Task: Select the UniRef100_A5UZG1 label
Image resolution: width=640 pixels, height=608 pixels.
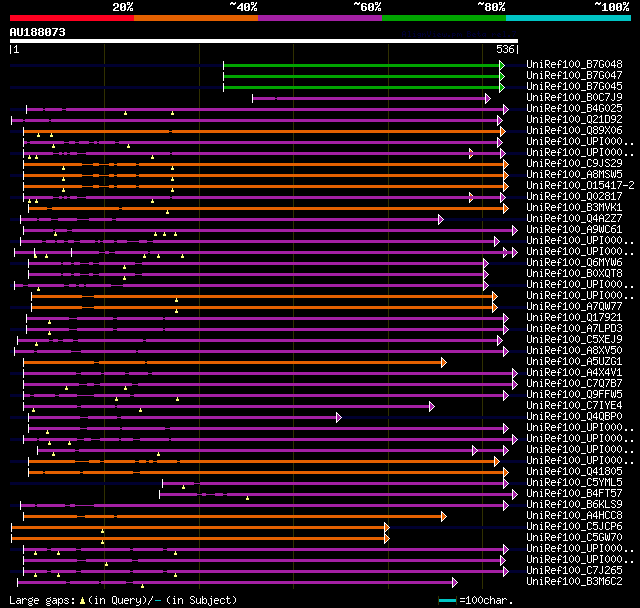Action: [574, 362]
